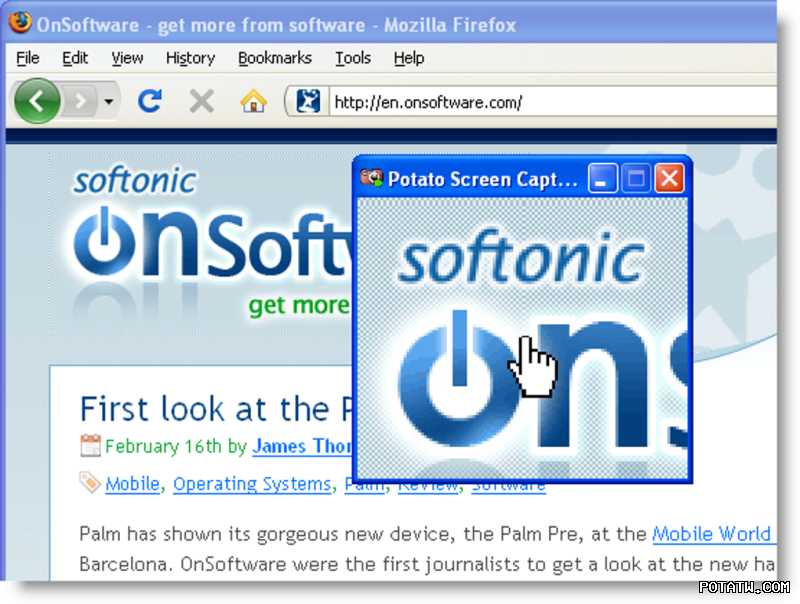Click the Stop loading X icon
The width and height of the screenshot is (800, 604).
(x=202, y=101)
